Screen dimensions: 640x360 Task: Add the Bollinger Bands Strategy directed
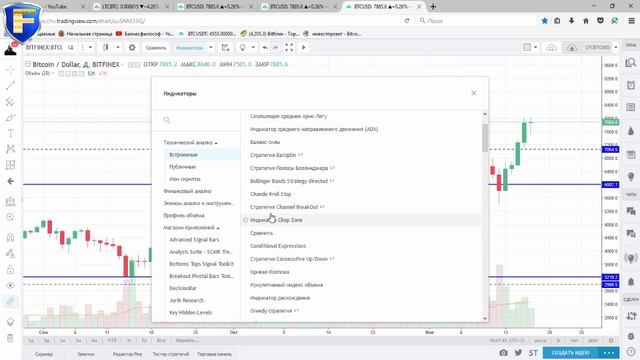tap(289, 181)
